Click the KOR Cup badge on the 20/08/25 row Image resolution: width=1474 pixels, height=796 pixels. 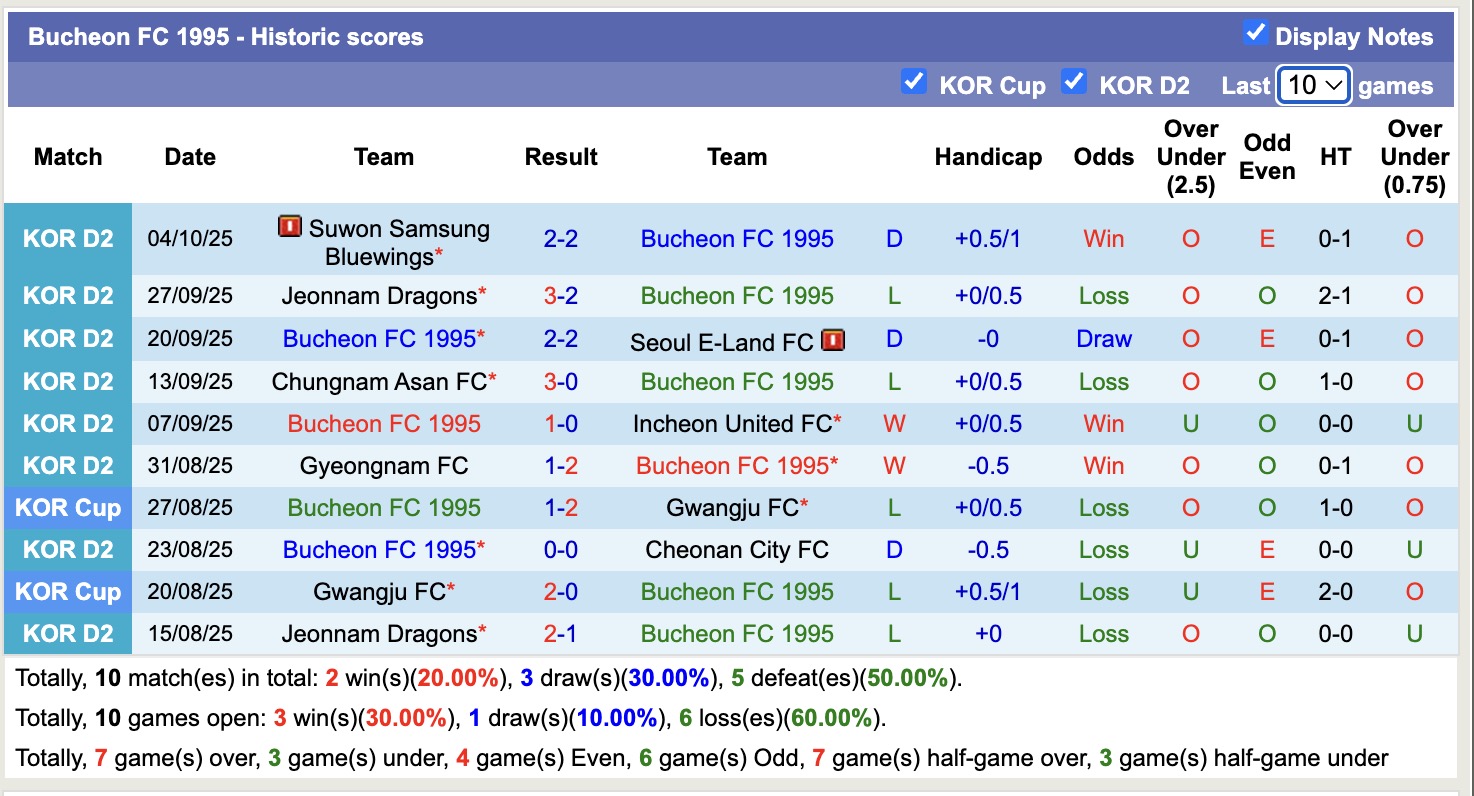pos(67,591)
